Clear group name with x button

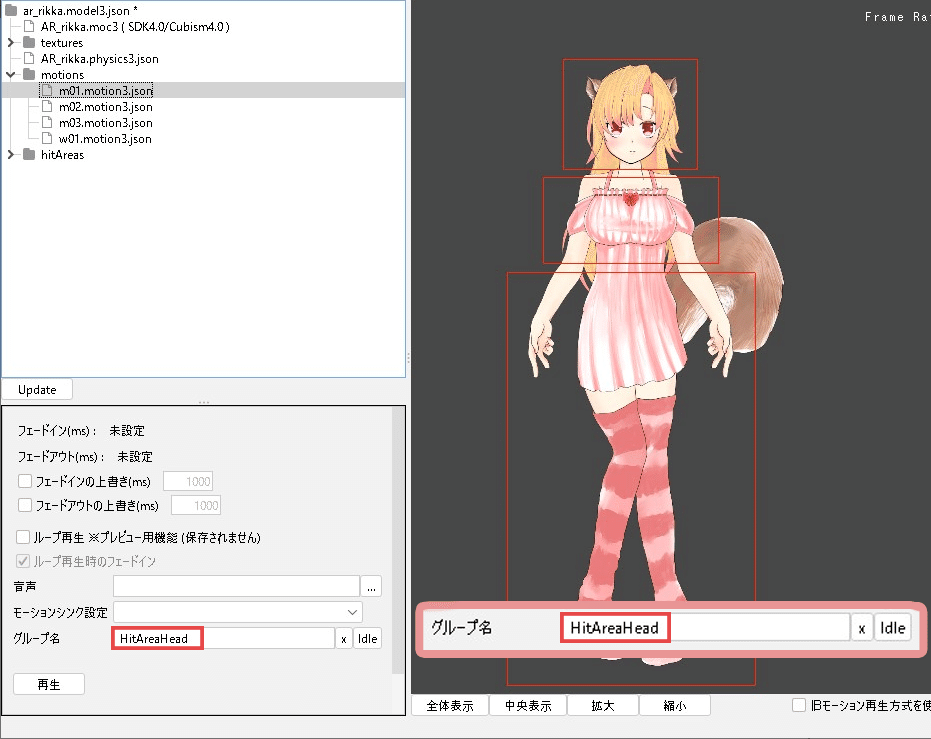344,639
